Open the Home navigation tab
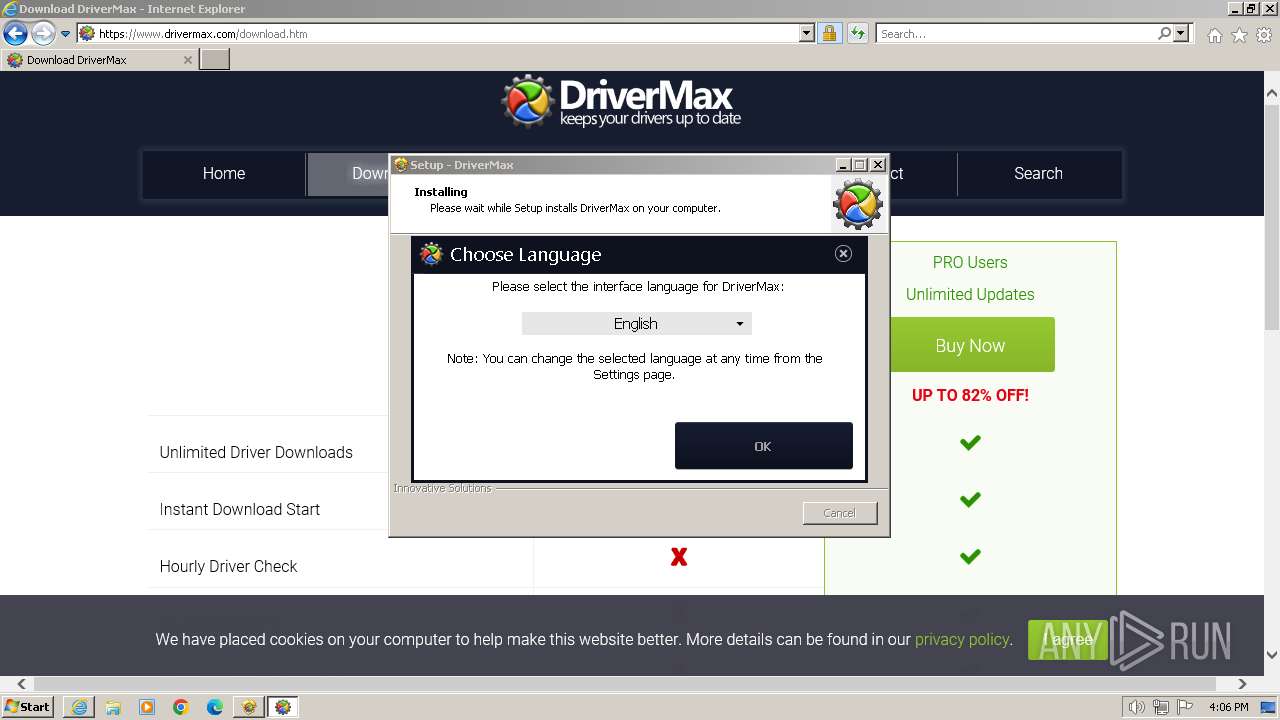 coord(224,173)
